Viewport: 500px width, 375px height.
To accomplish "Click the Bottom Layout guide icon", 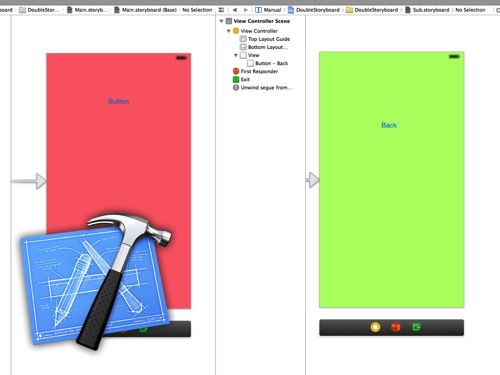I will (243, 47).
